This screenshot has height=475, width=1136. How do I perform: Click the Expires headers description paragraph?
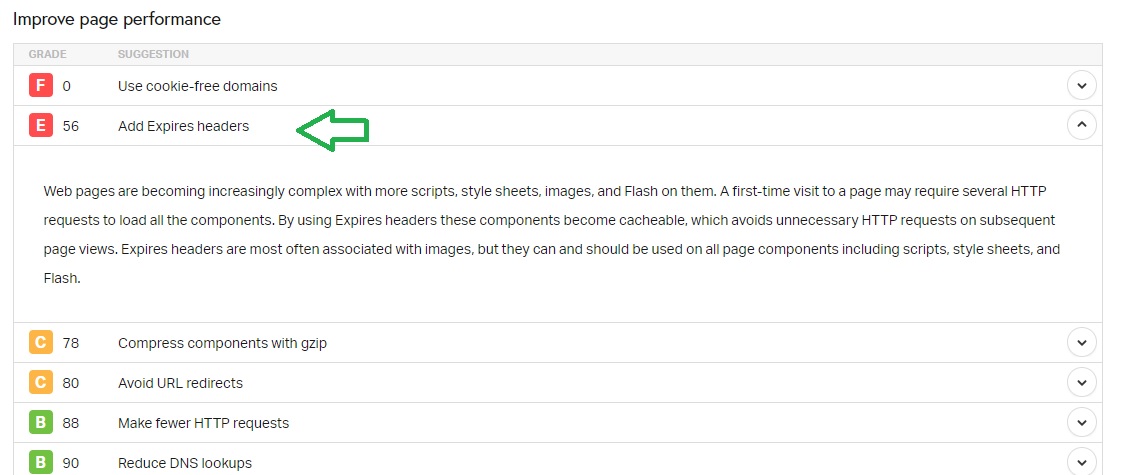click(552, 235)
